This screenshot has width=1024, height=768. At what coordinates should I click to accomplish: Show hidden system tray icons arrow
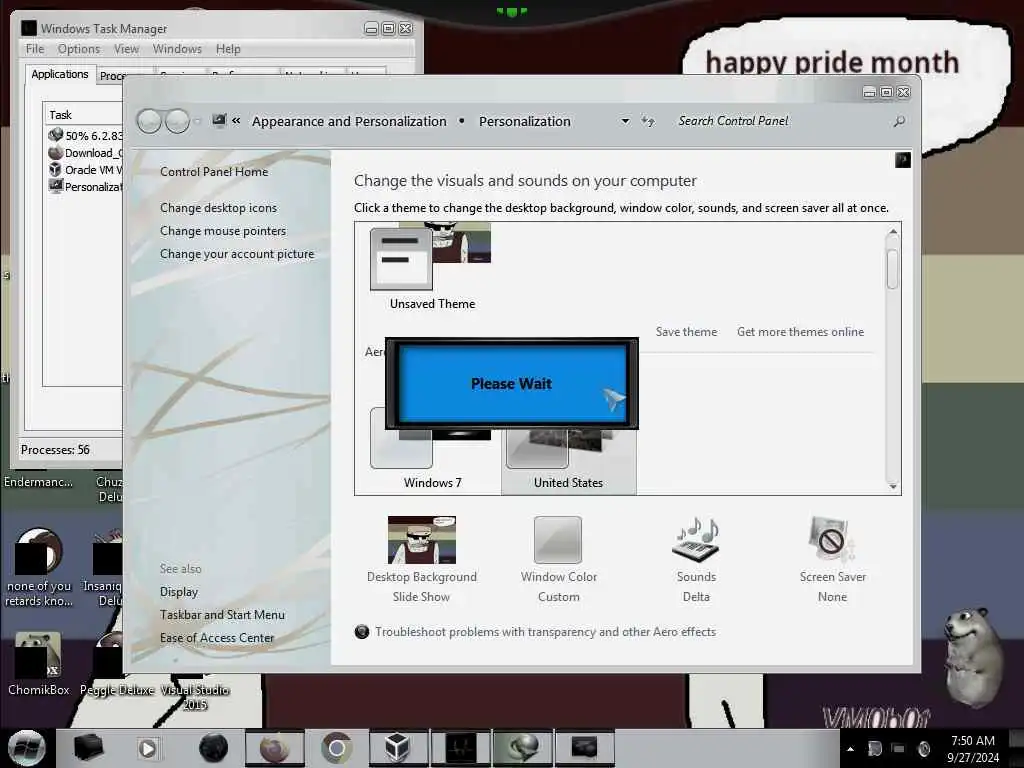click(850, 749)
